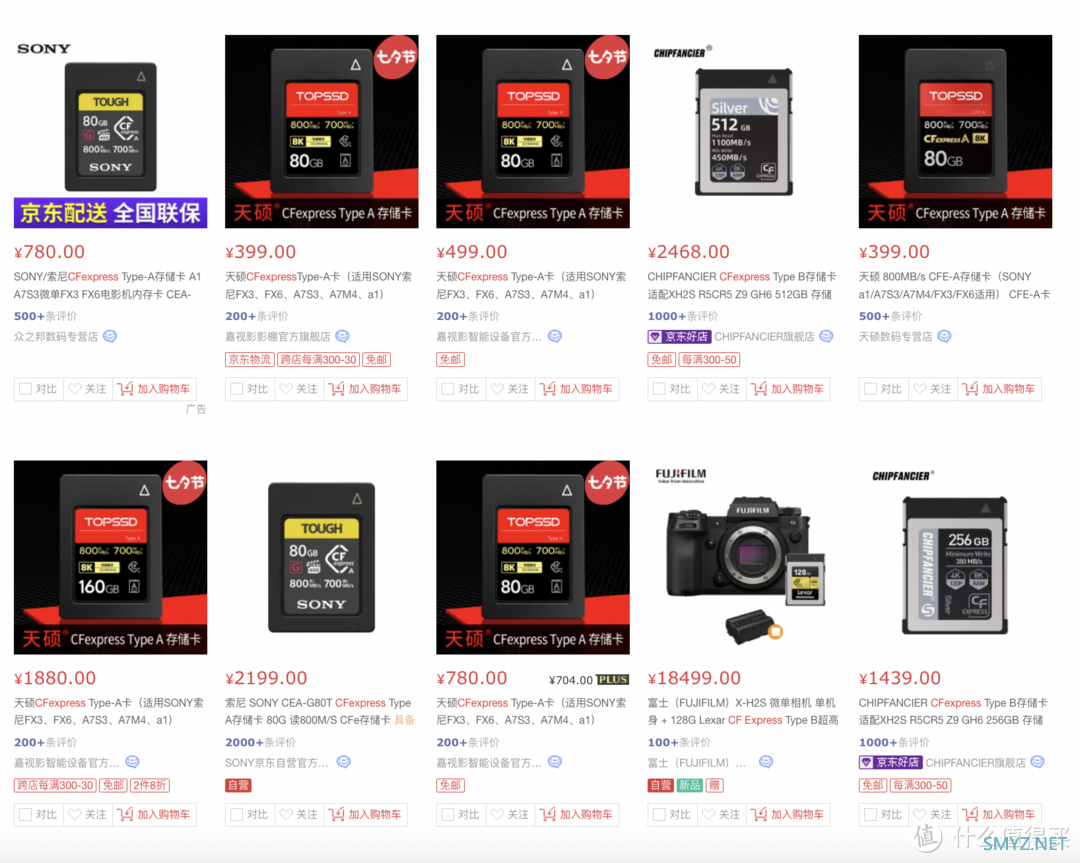Click the 京东好店 badge on the 256GB CHIPFANCIER listing
The image size is (1080, 863).
click(890, 762)
